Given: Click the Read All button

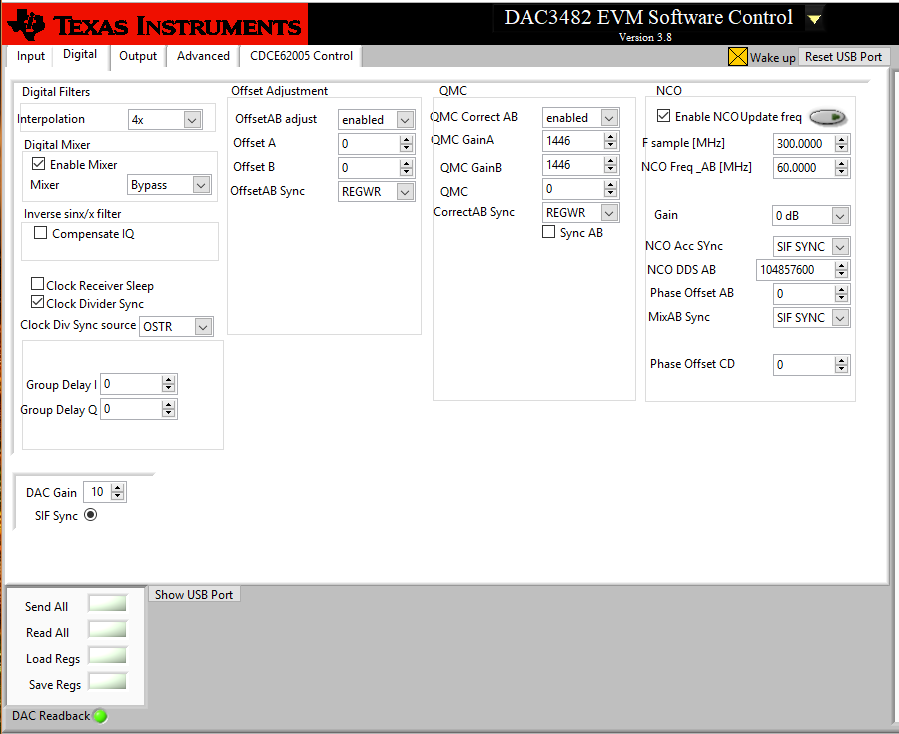Looking at the screenshot, I should pyautogui.click(x=107, y=630).
